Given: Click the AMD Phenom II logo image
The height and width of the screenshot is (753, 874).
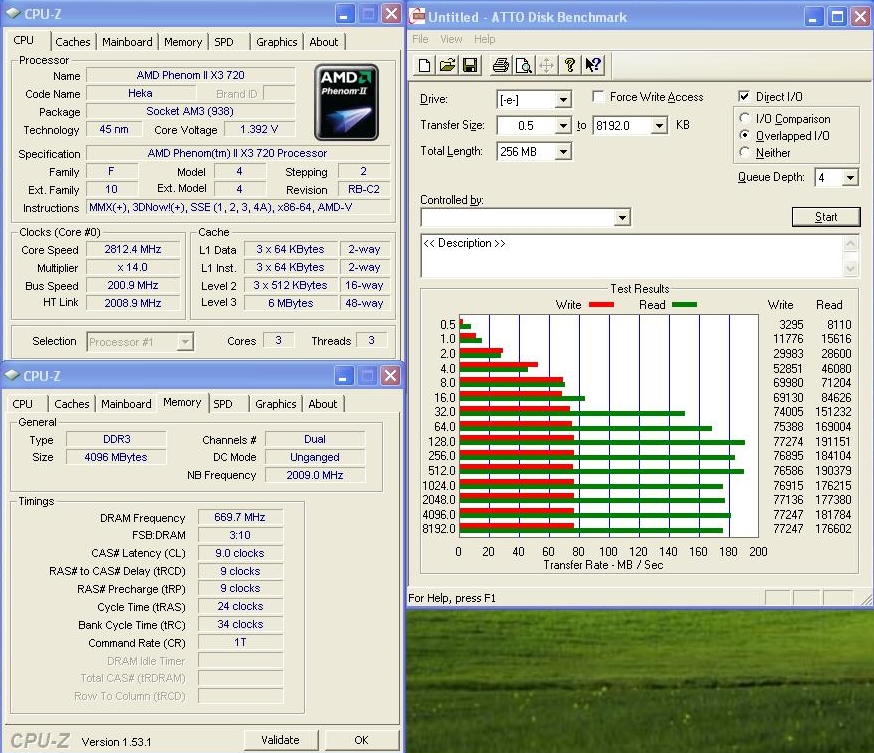Looking at the screenshot, I should coord(346,102).
